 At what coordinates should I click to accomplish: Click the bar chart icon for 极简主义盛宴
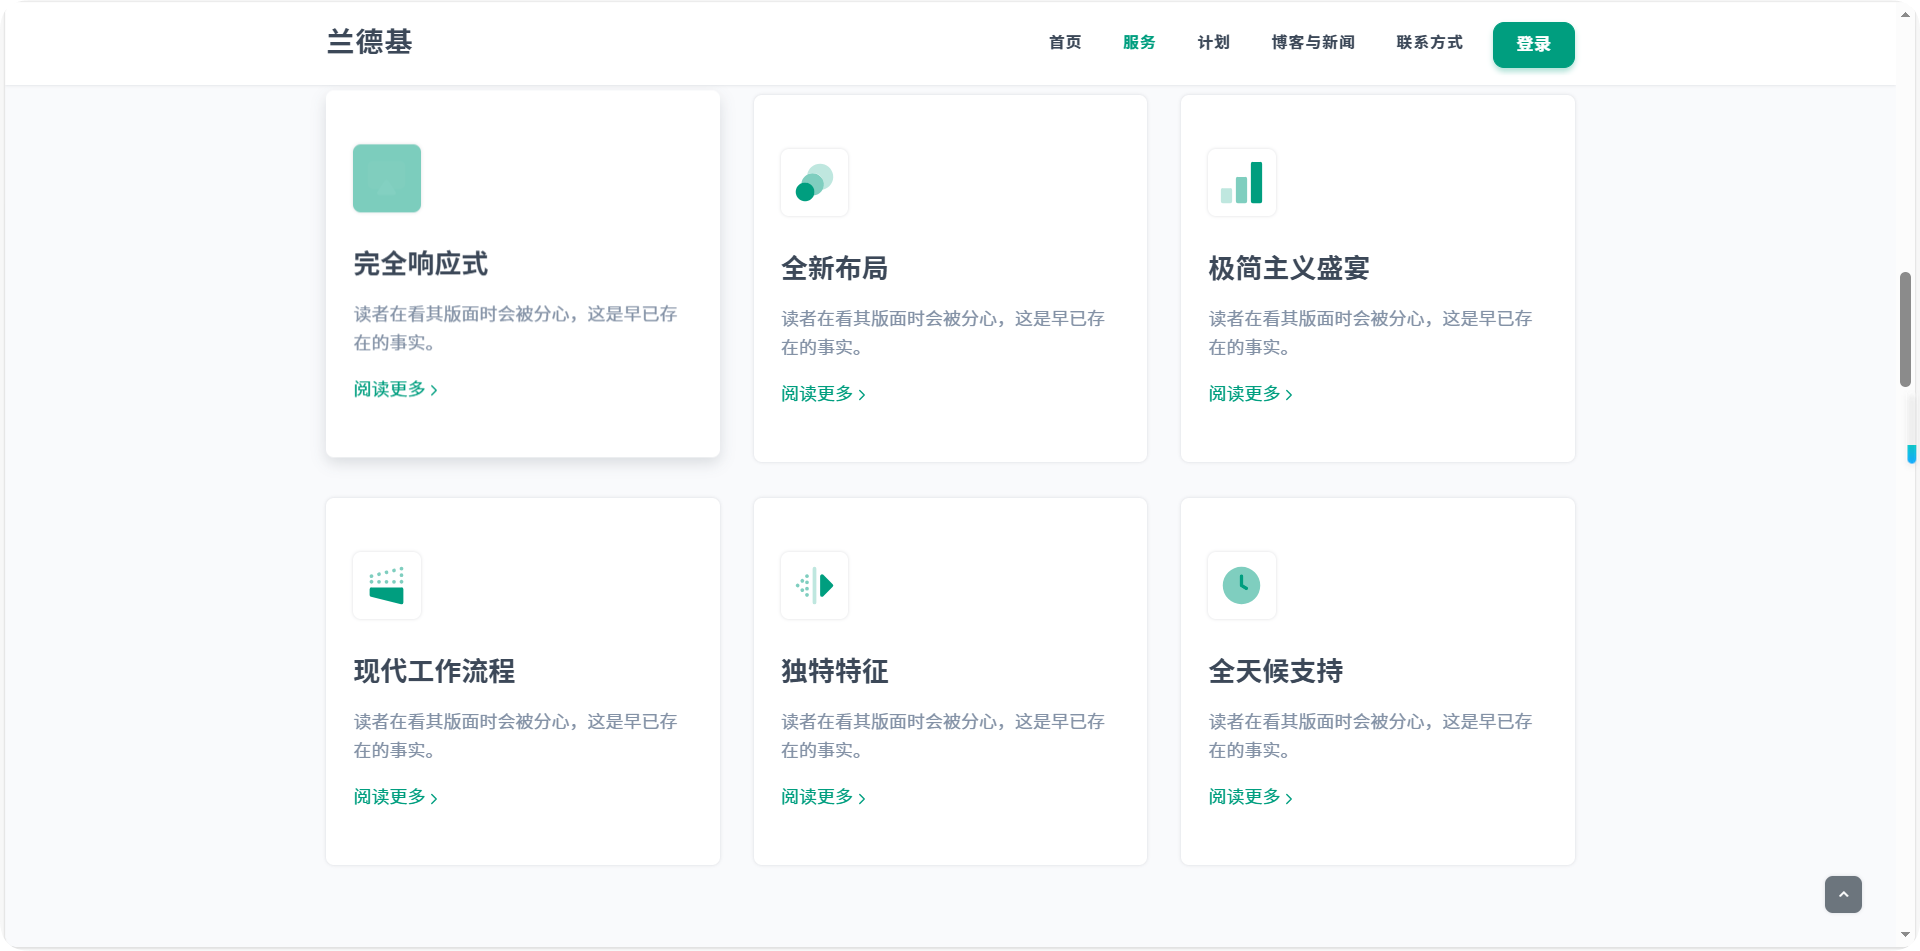pos(1242,182)
